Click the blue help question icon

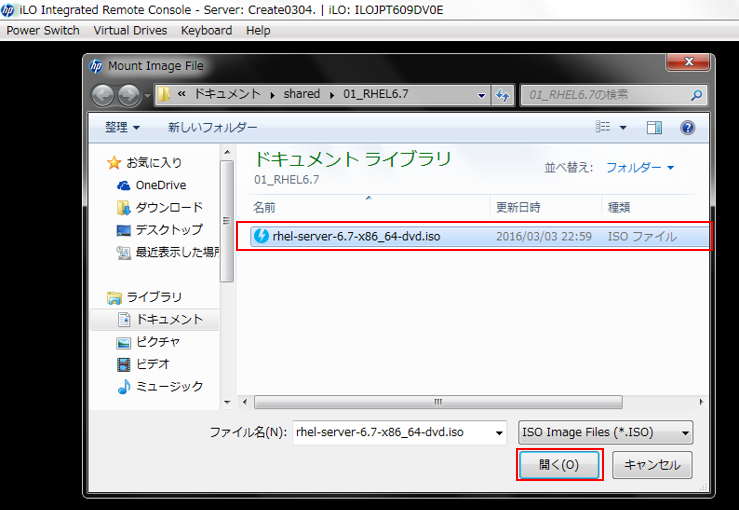coord(688,127)
